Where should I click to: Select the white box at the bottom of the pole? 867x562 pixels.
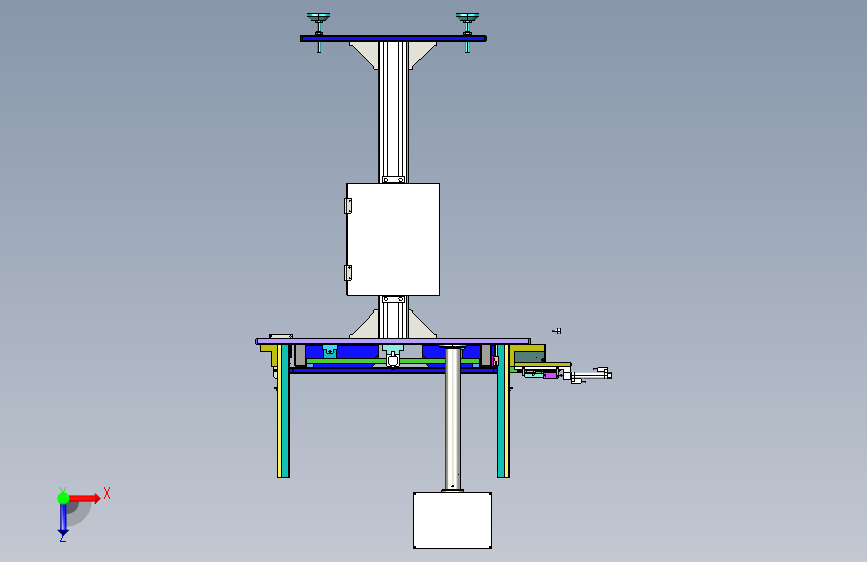pyautogui.click(x=452, y=520)
